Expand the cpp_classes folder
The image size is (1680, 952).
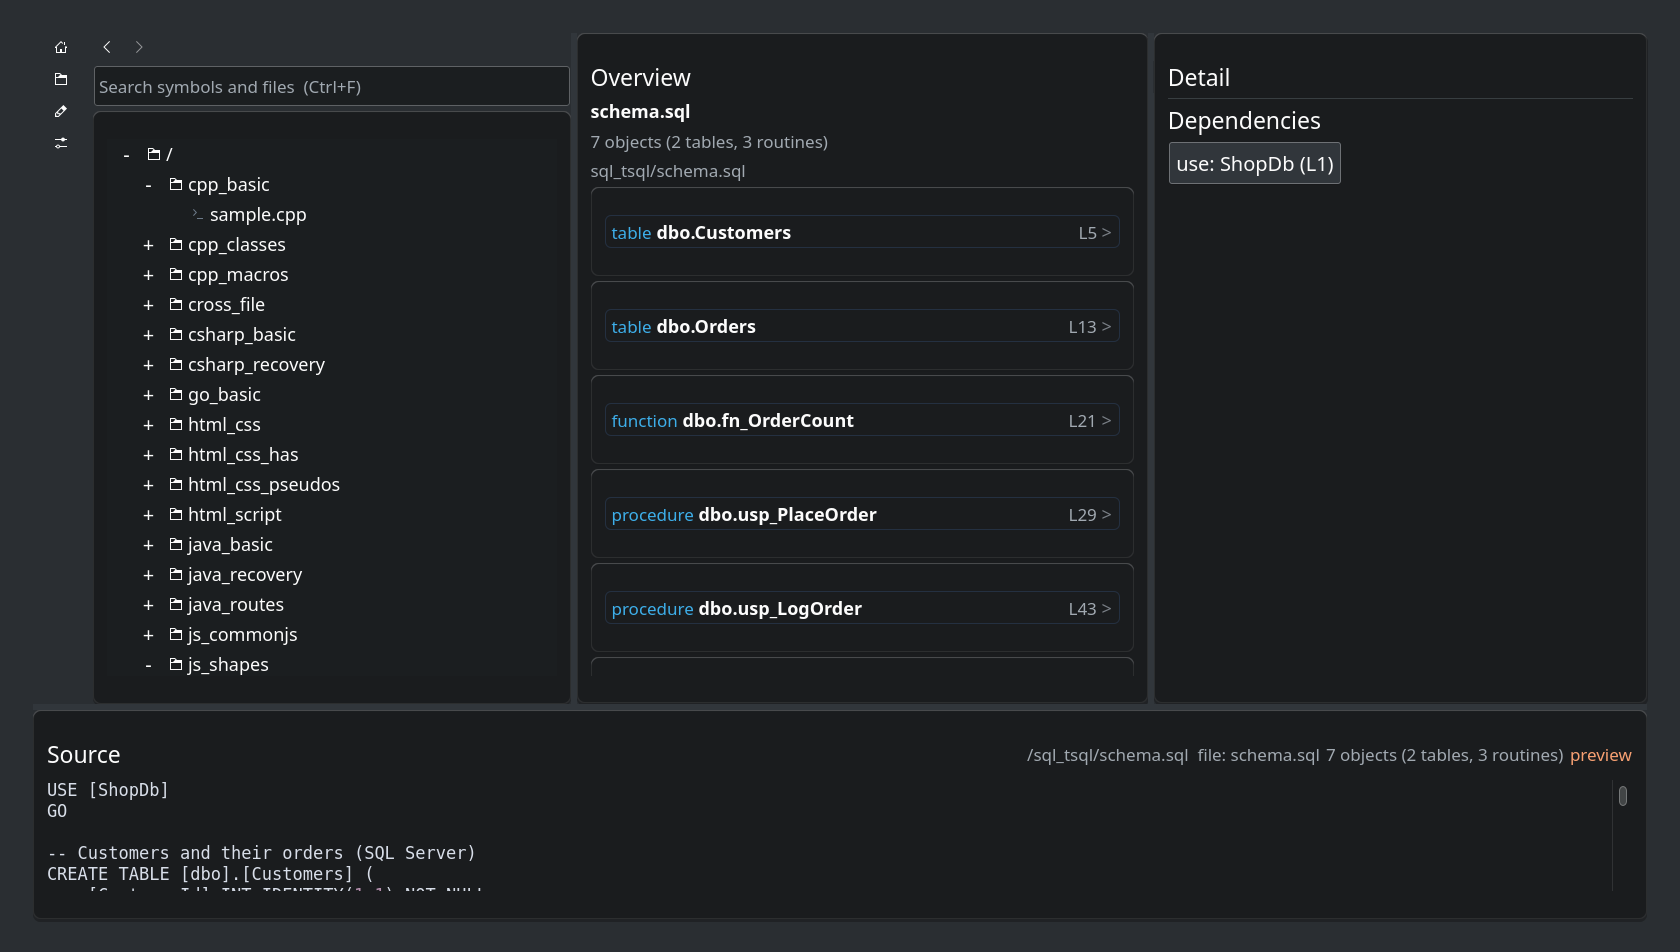tap(148, 245)
